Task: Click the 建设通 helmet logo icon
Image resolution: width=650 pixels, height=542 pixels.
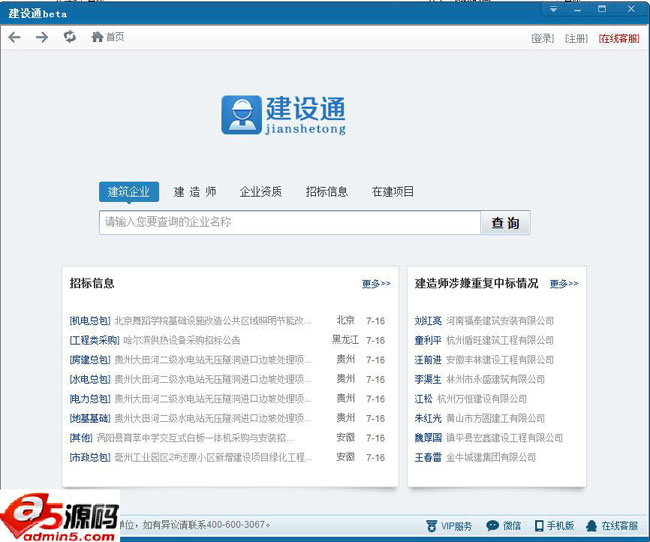Action: tap(241, 115)
